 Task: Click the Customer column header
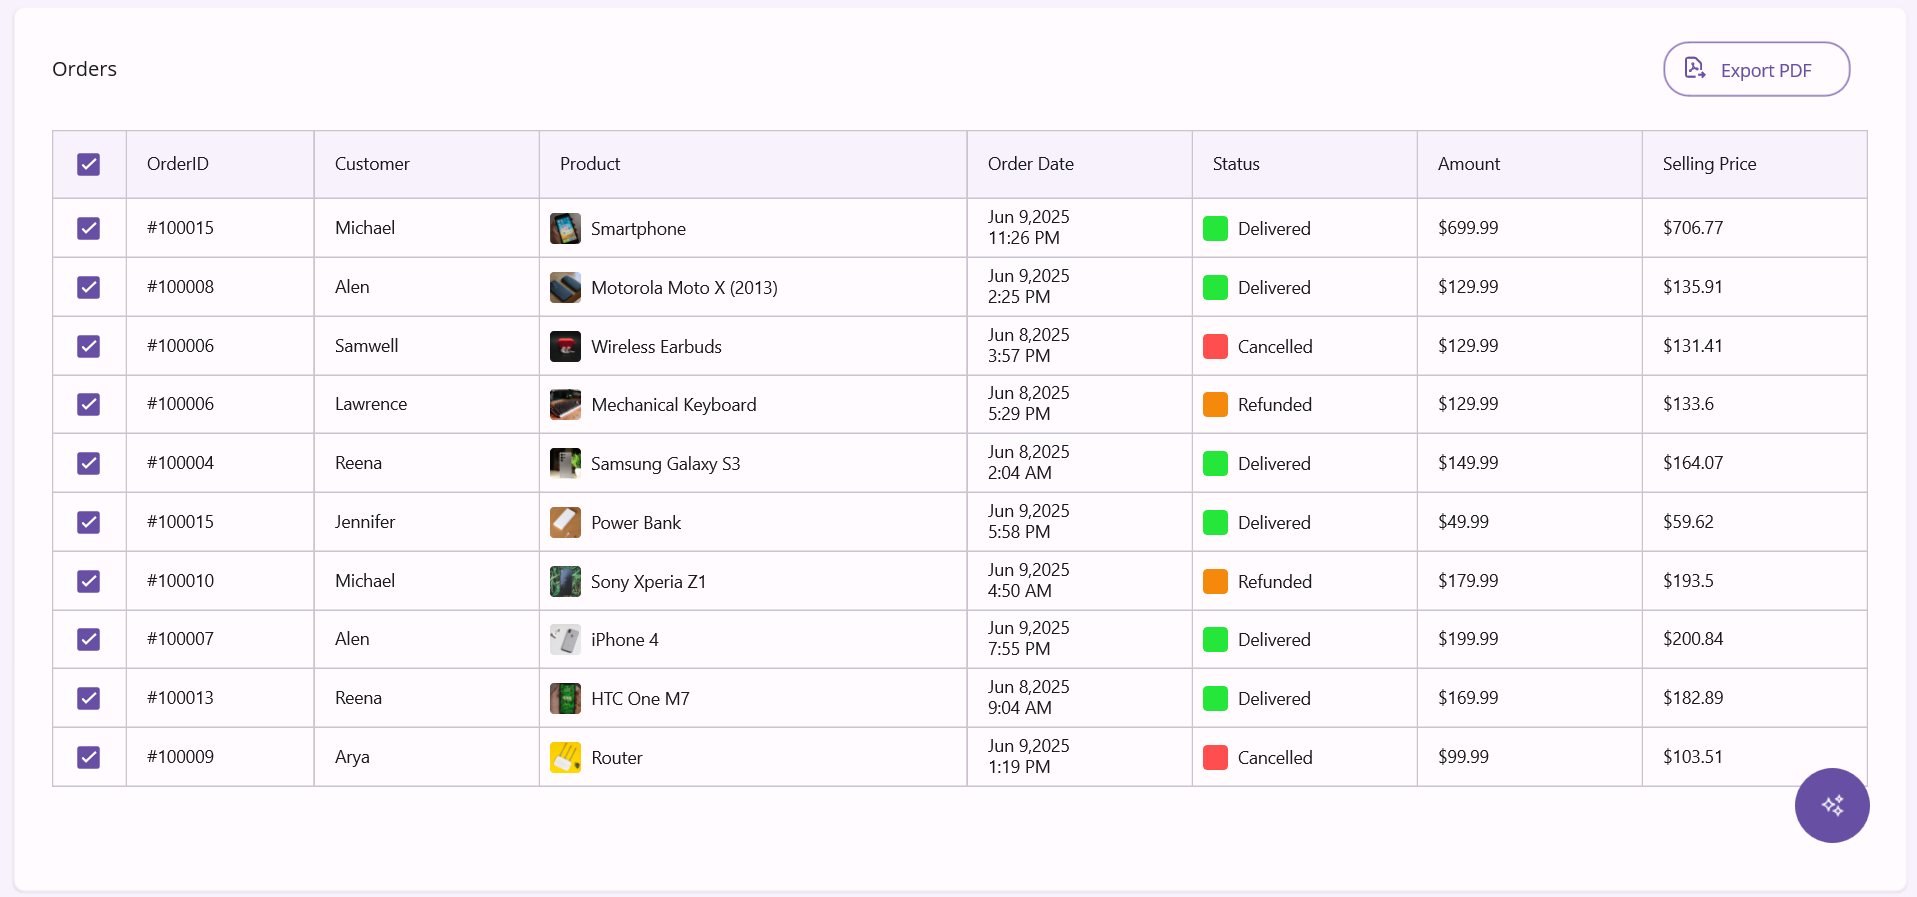[427, 164]
